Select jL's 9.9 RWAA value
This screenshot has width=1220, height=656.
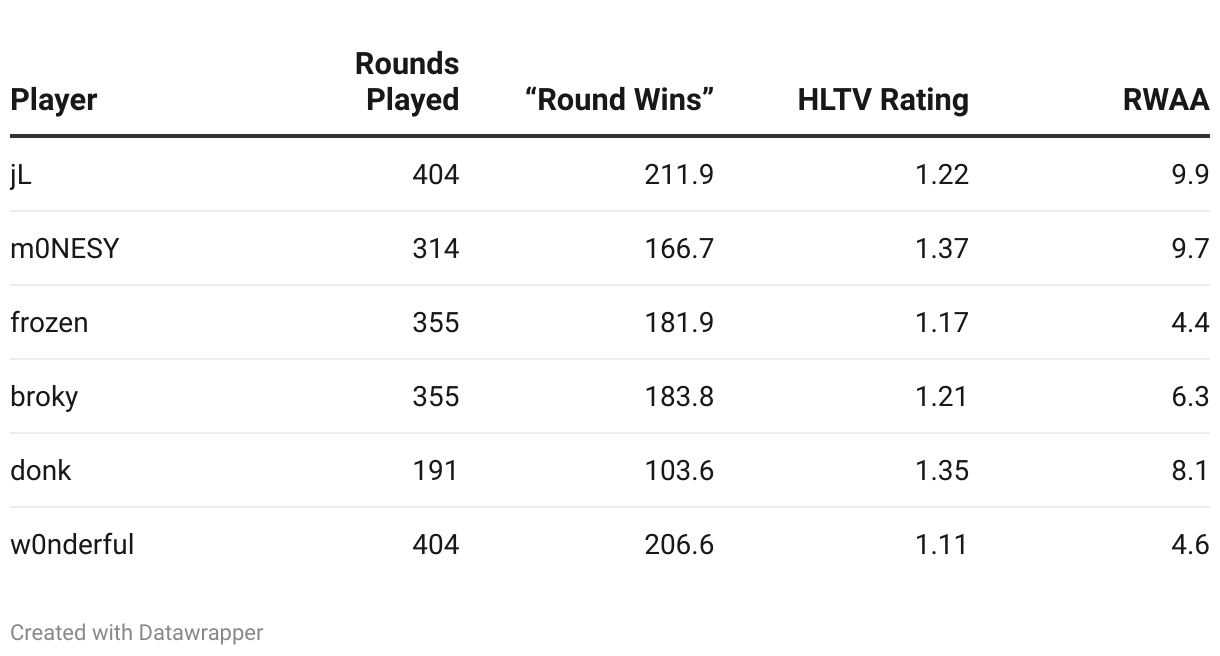pyautogui.click(x=1190, y=175)
